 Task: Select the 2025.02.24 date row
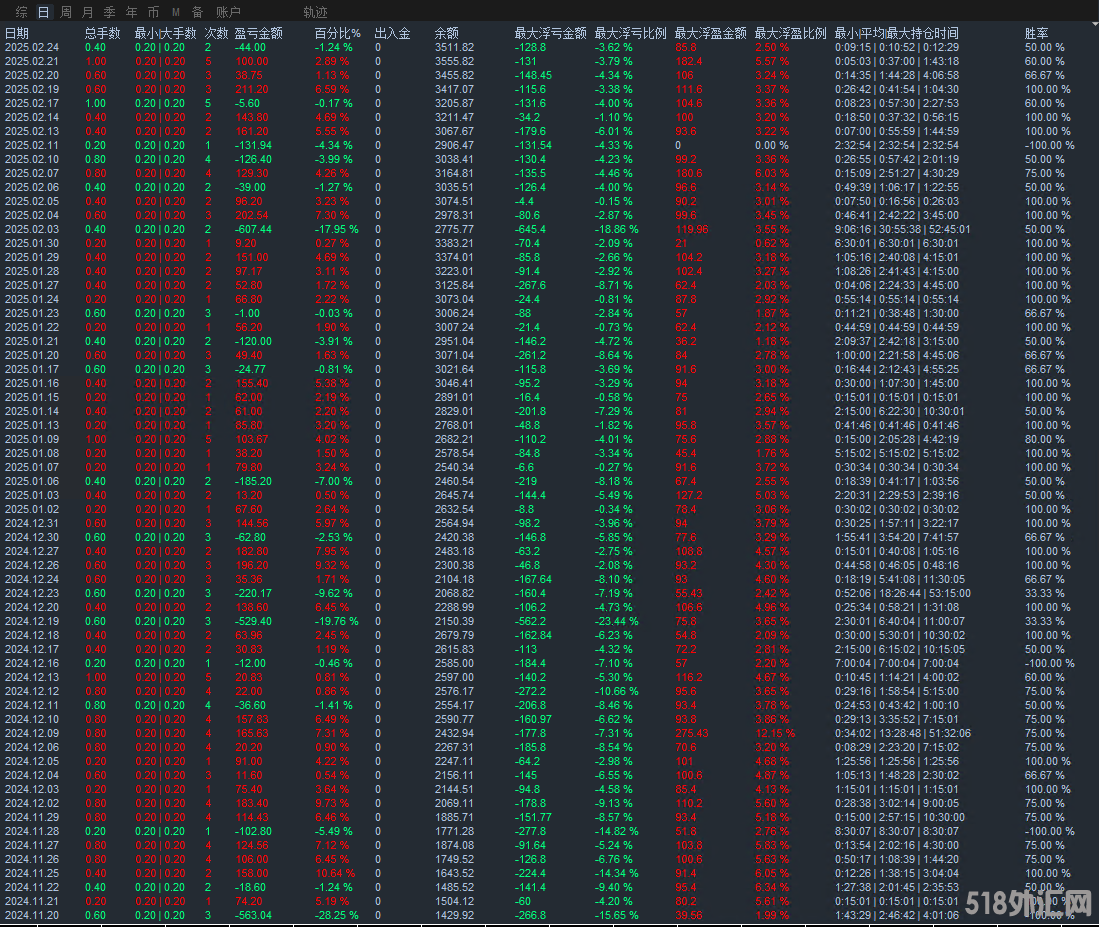(x=31, y=47)
